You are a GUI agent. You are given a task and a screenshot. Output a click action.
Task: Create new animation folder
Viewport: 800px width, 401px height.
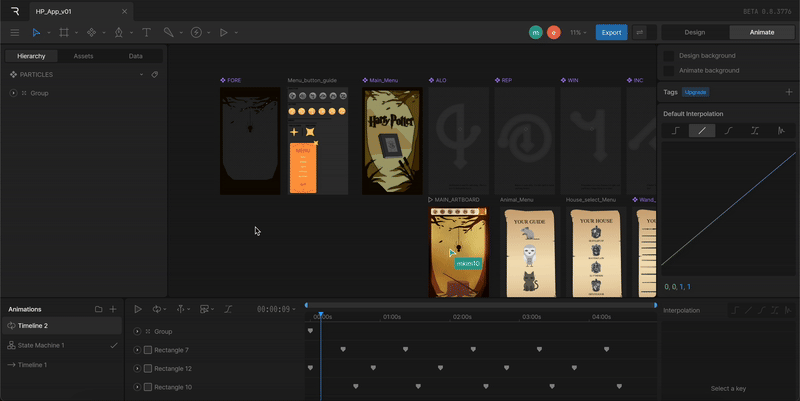(98, 309)
